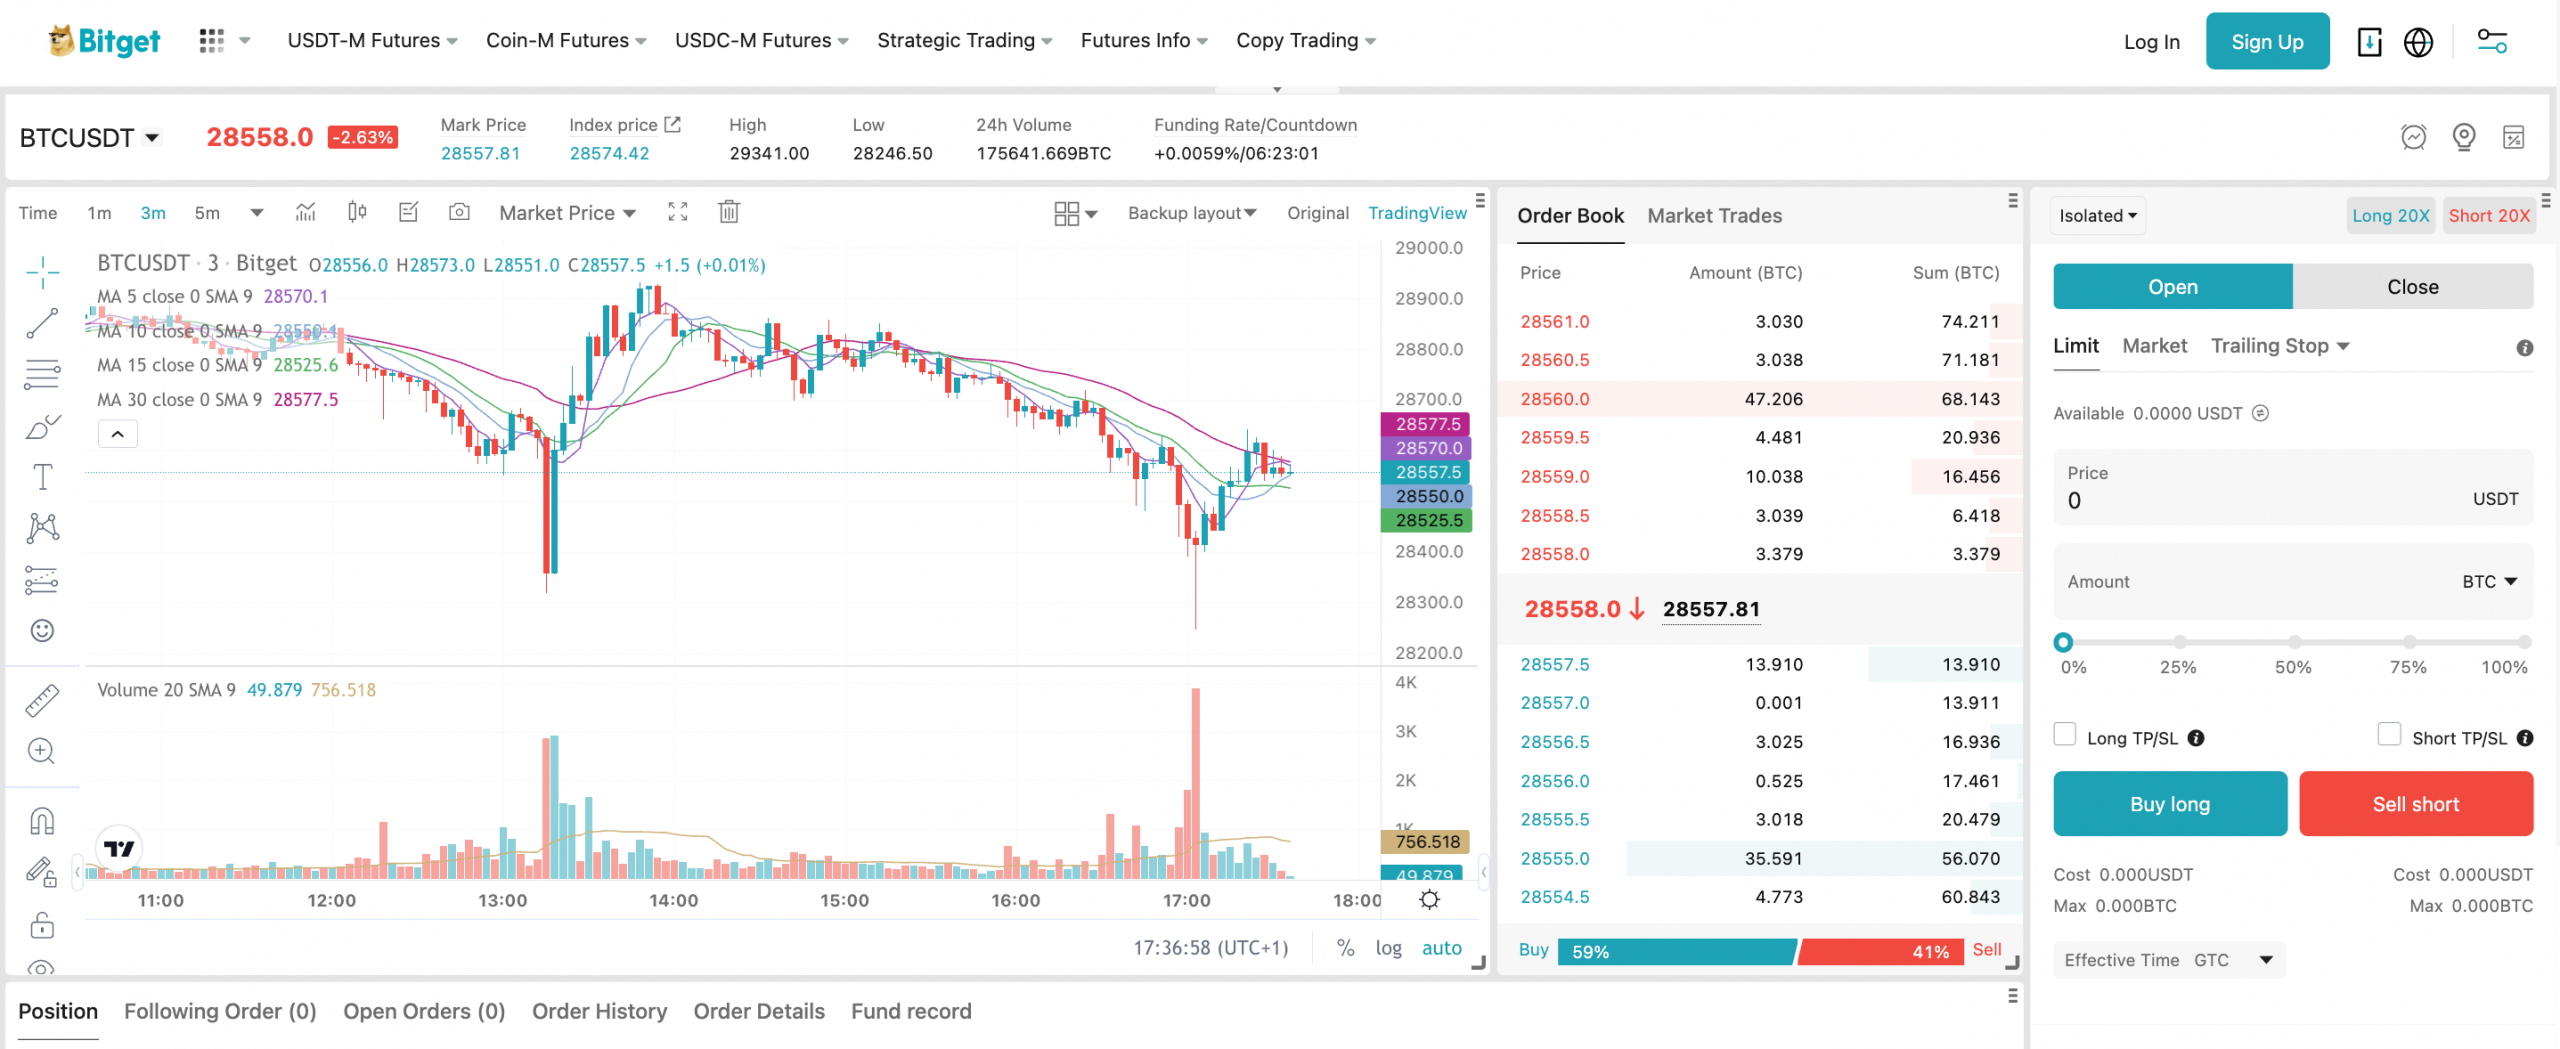Adjust Long 20X leverage
The height and width of the screenshot is (1049, 2560).
(x=2390, y=216)
